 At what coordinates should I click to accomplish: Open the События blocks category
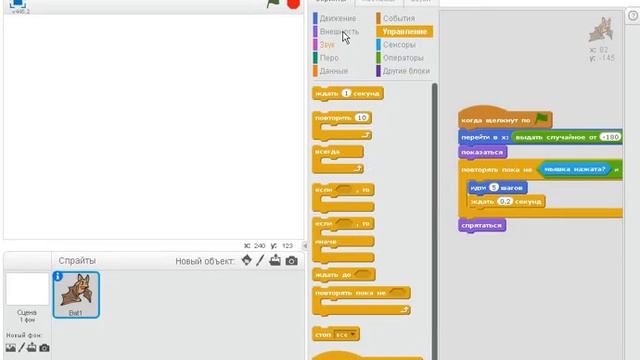(x=399, y=18)
